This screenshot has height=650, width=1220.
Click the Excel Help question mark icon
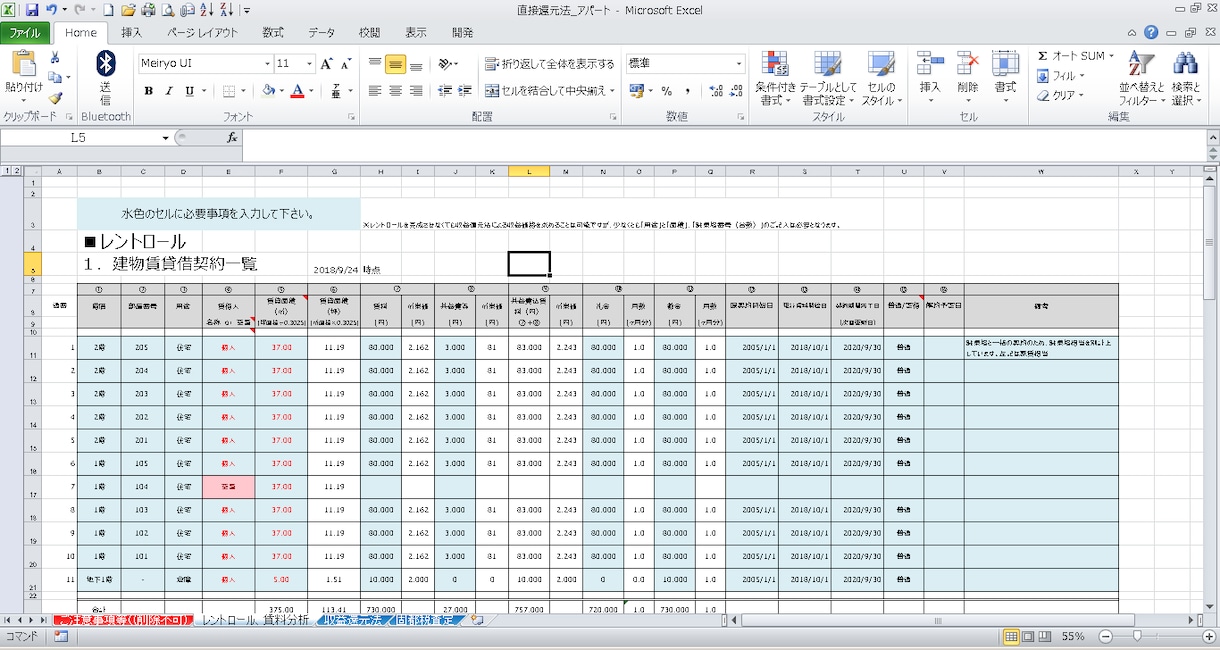point(1152,33)
